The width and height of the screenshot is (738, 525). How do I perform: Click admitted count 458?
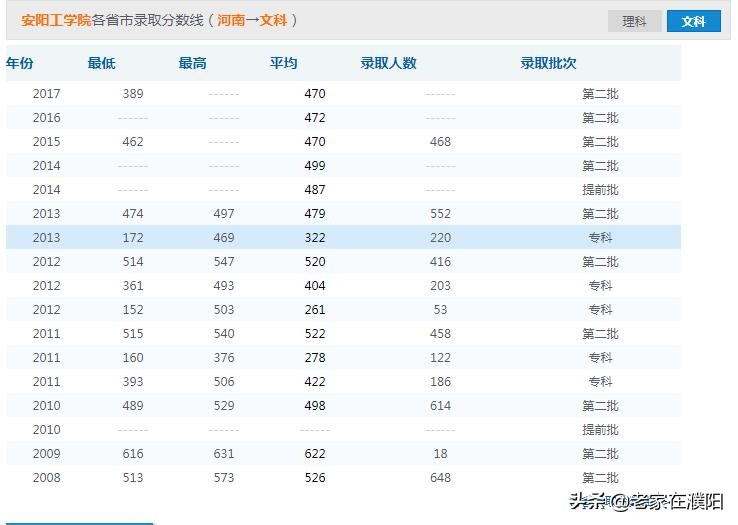(x=441, y=334)
